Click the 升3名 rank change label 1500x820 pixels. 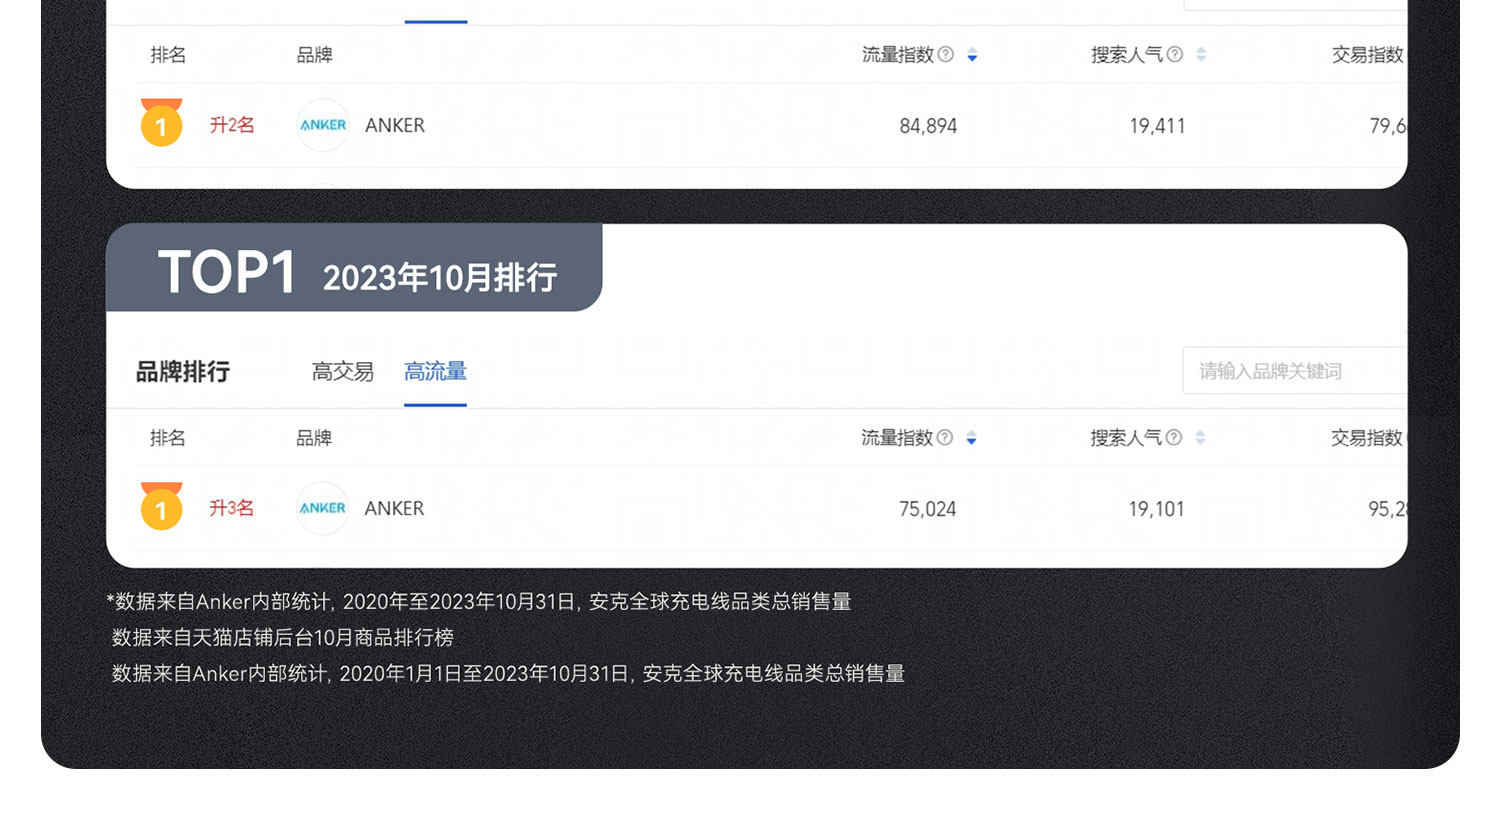pyautogui.click(x=231, y=508)
